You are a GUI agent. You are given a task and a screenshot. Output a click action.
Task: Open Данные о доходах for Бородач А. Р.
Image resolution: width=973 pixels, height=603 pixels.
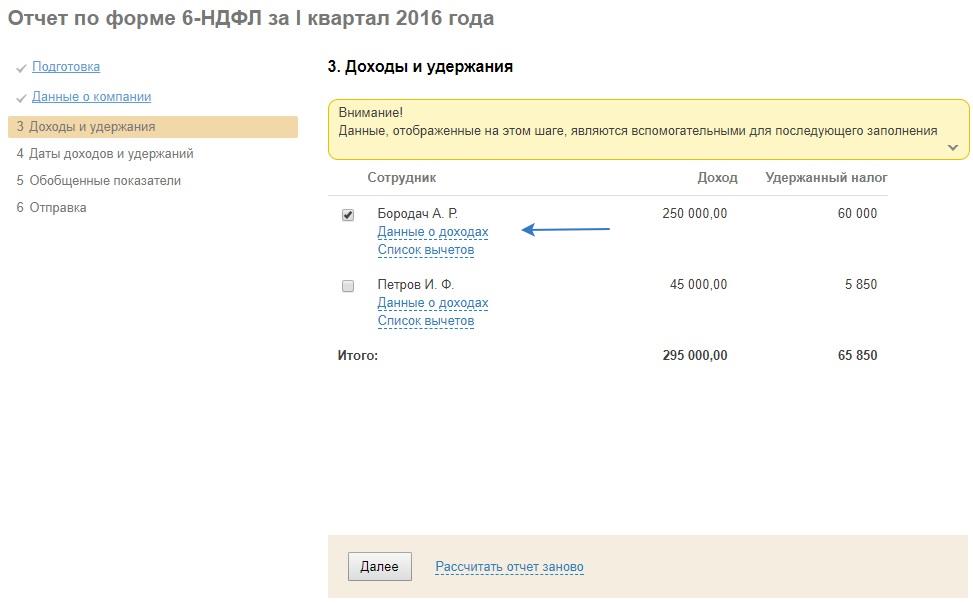(x=433, y=232)
